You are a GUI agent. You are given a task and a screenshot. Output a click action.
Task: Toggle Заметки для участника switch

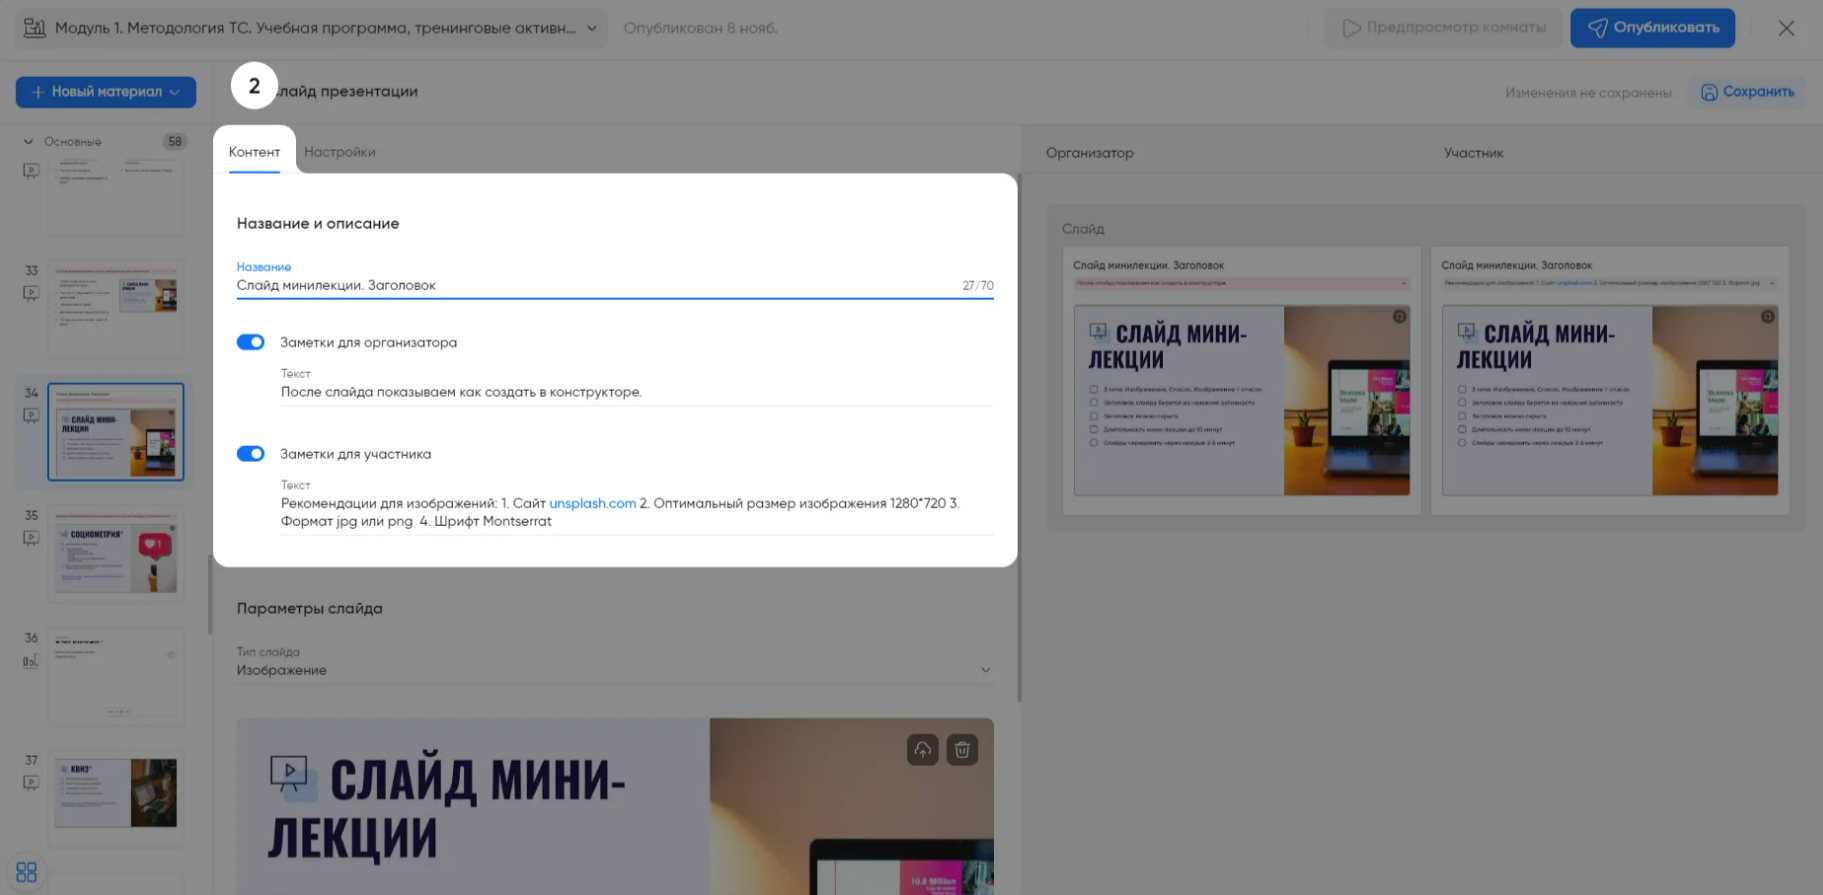click(251, 454)
